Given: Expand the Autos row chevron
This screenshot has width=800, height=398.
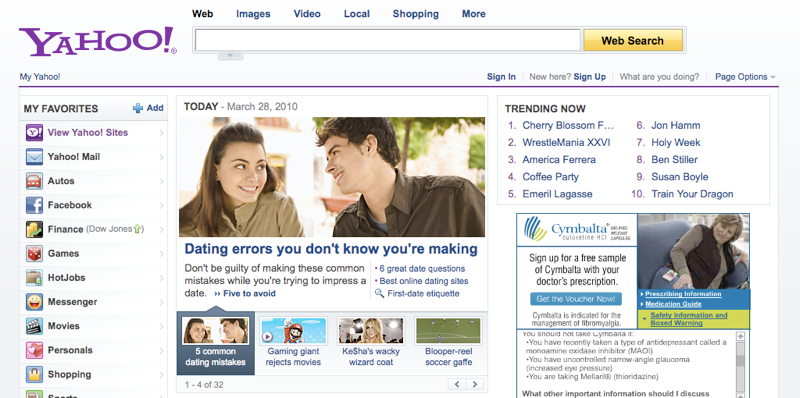Looking at the screenshot, I should [161, 181].
